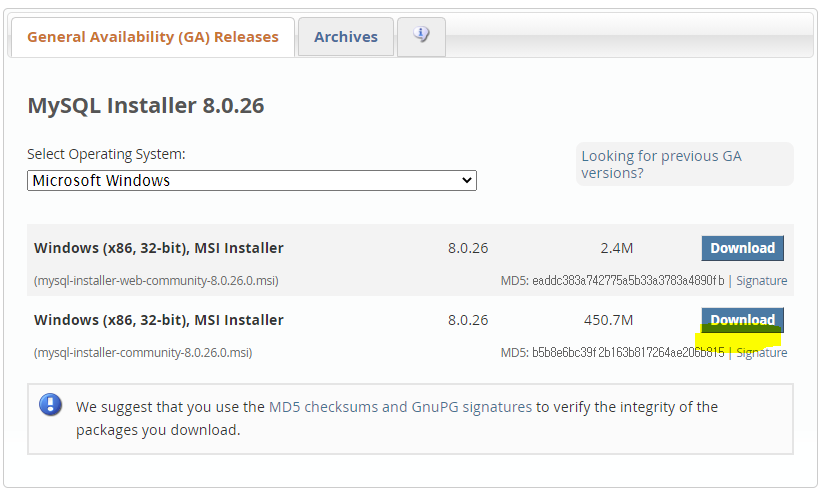The image size is (825, 493).
Task: Select filename text mysql-installer-community-8.0.26.0.msi
Action: 143,353
